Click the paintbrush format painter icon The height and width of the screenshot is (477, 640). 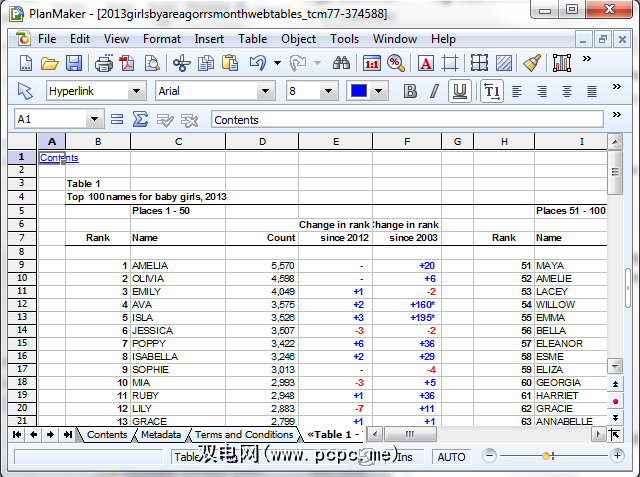[532, 63]
